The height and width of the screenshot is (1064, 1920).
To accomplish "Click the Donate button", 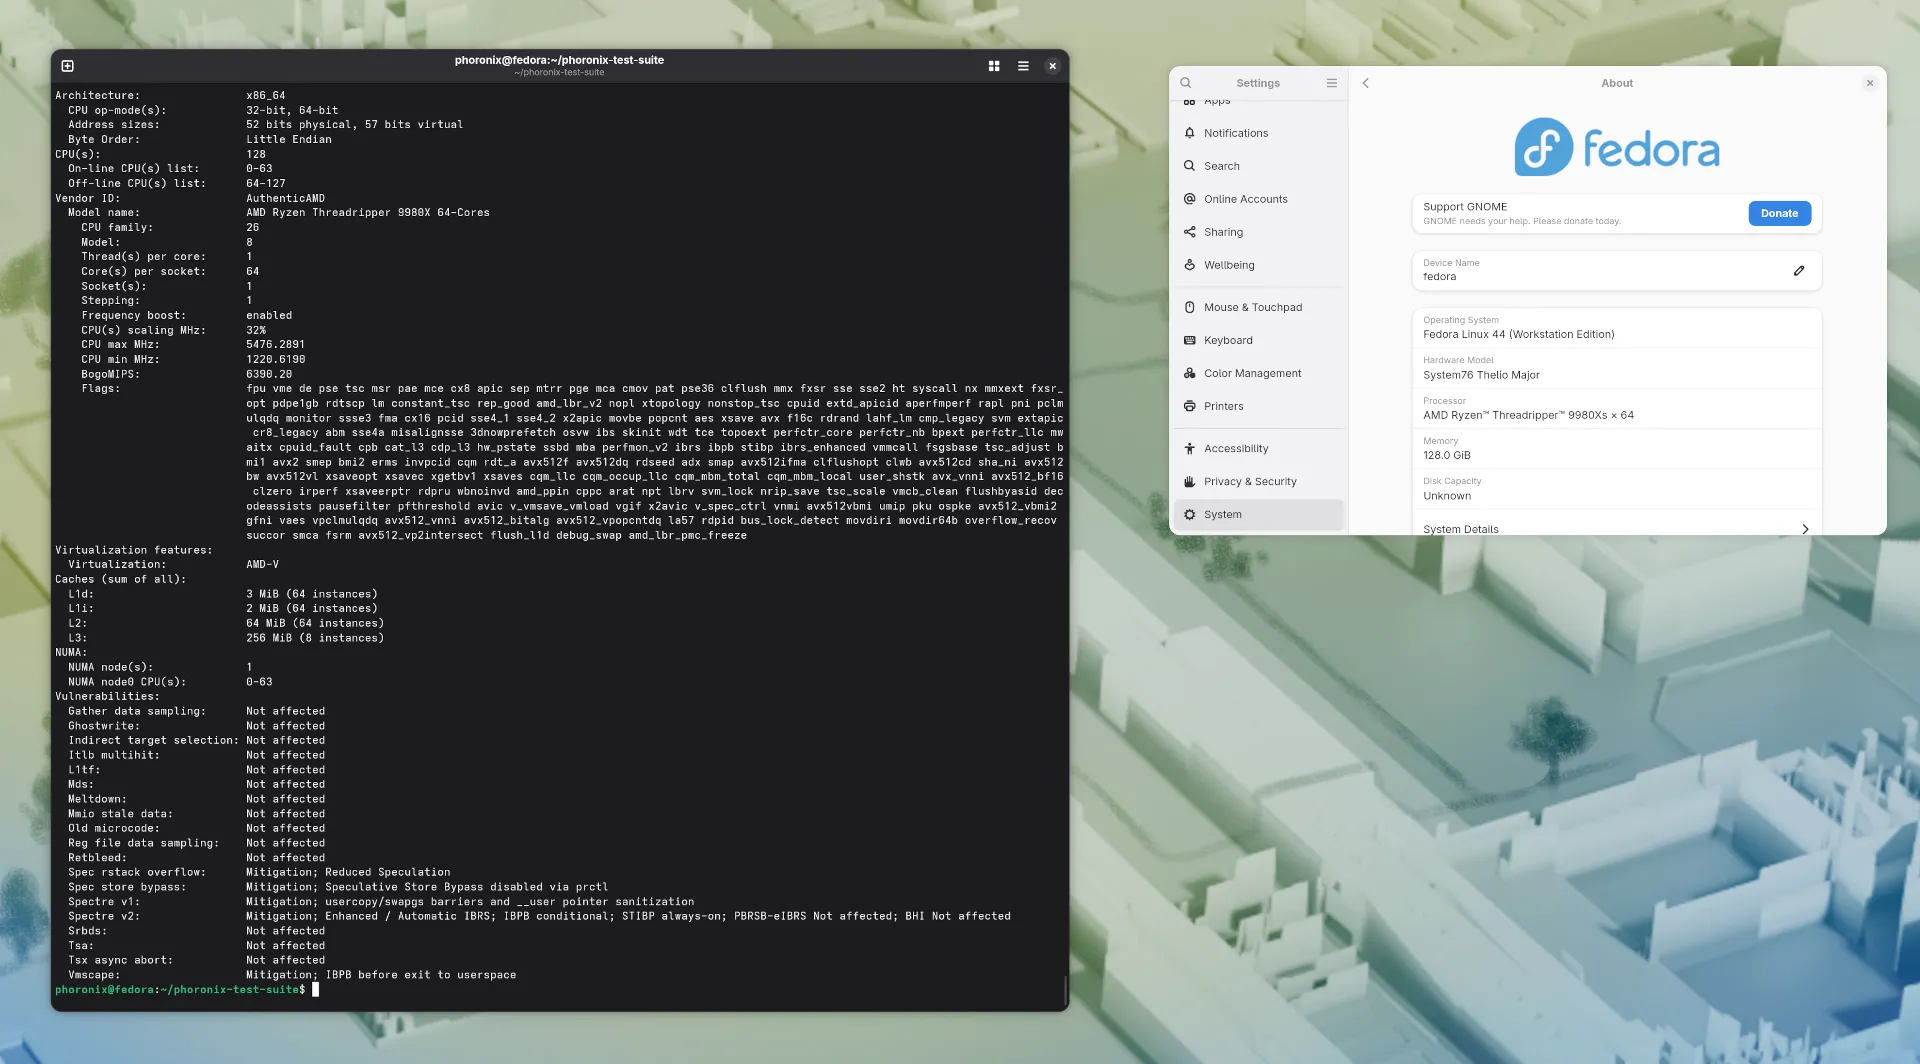I will (1779, 213).
